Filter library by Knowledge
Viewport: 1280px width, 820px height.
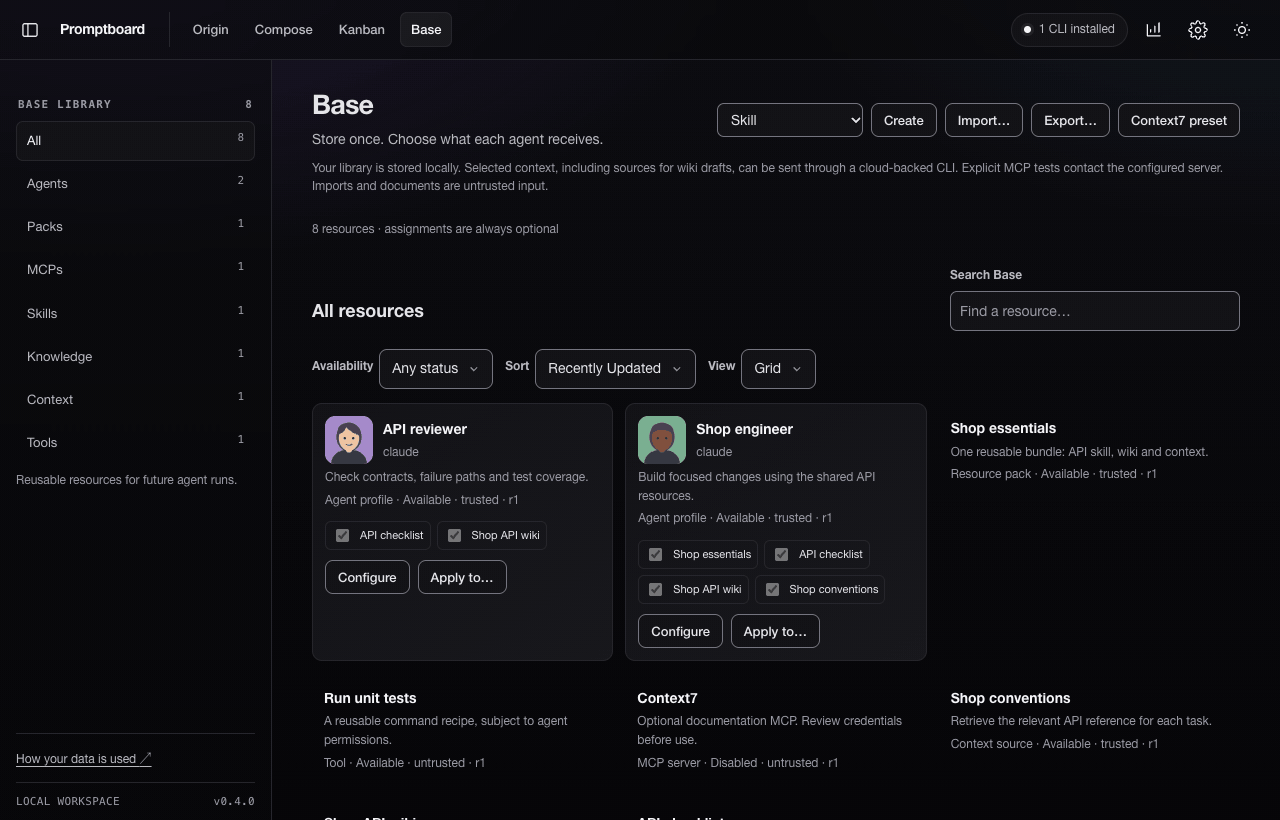[135, 357]
